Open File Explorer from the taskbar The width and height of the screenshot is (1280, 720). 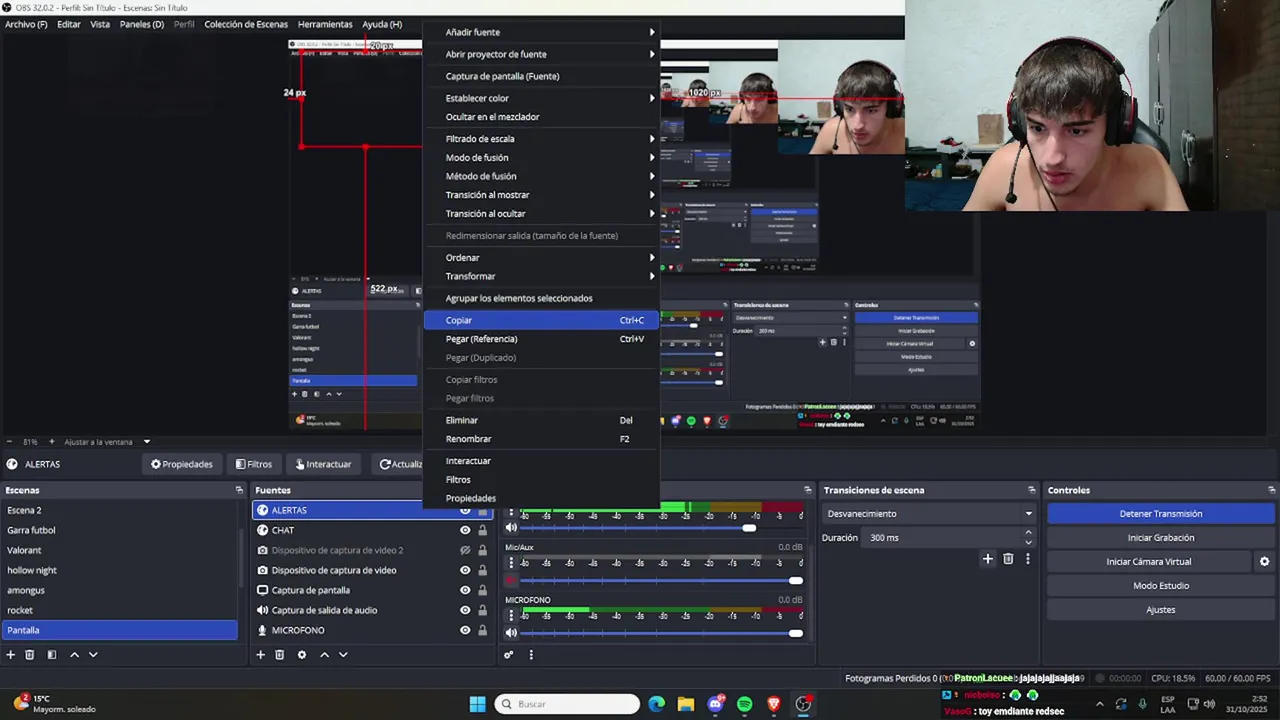pyautogui.click(x=686, y=704)
